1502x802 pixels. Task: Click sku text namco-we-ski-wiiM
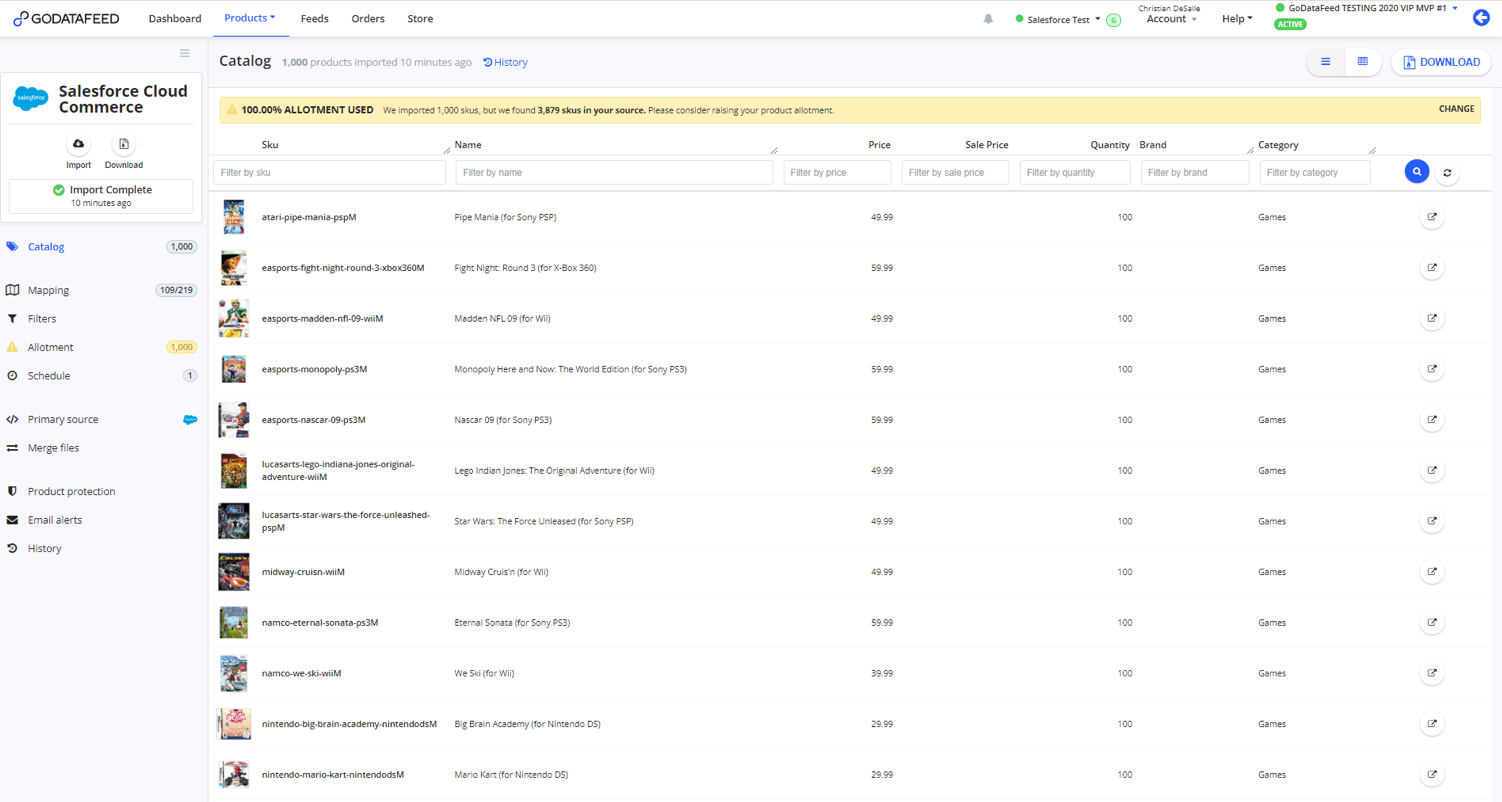(301, 673)
